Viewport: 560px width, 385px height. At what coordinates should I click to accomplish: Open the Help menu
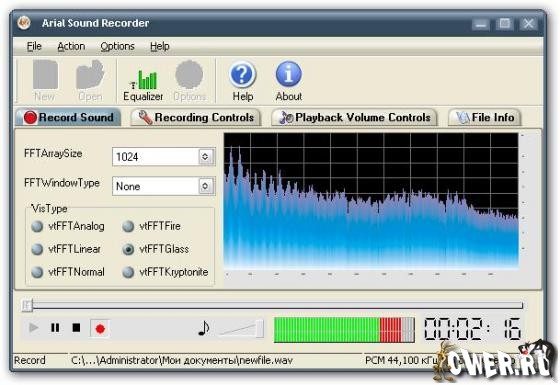(x=160, y=46)
